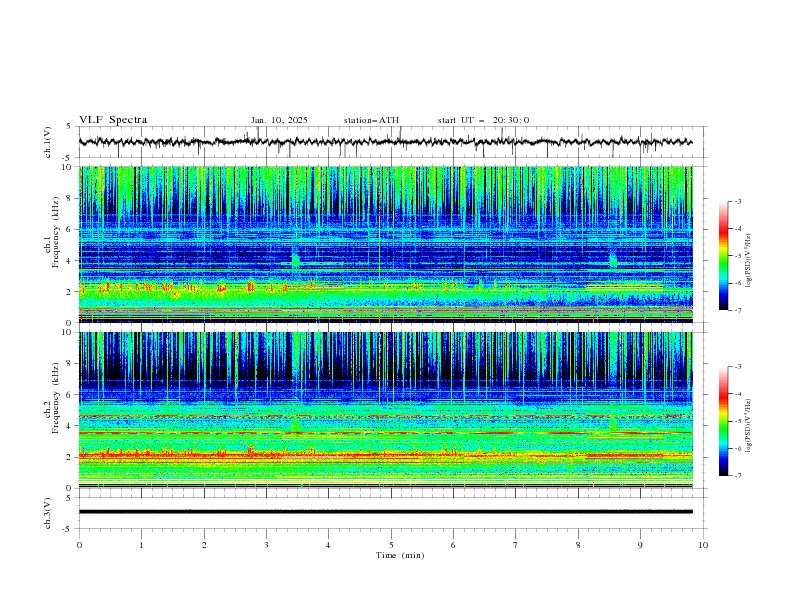Click the ch.1 spectrogram color scale bar
Viewport: 792px width, 612px height.
(x=723, y=256)
